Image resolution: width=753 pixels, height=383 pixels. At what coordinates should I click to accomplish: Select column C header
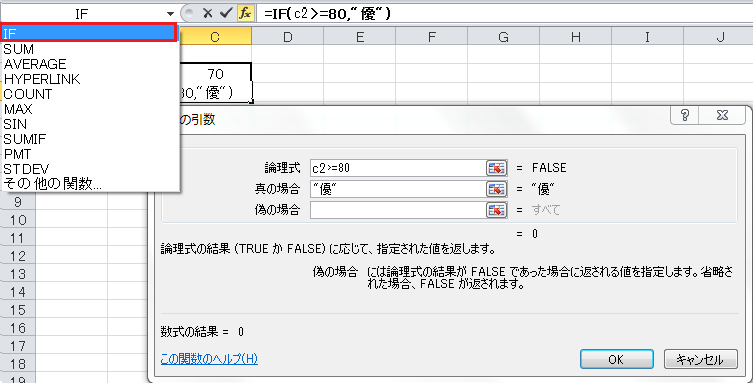coord(215,36)
